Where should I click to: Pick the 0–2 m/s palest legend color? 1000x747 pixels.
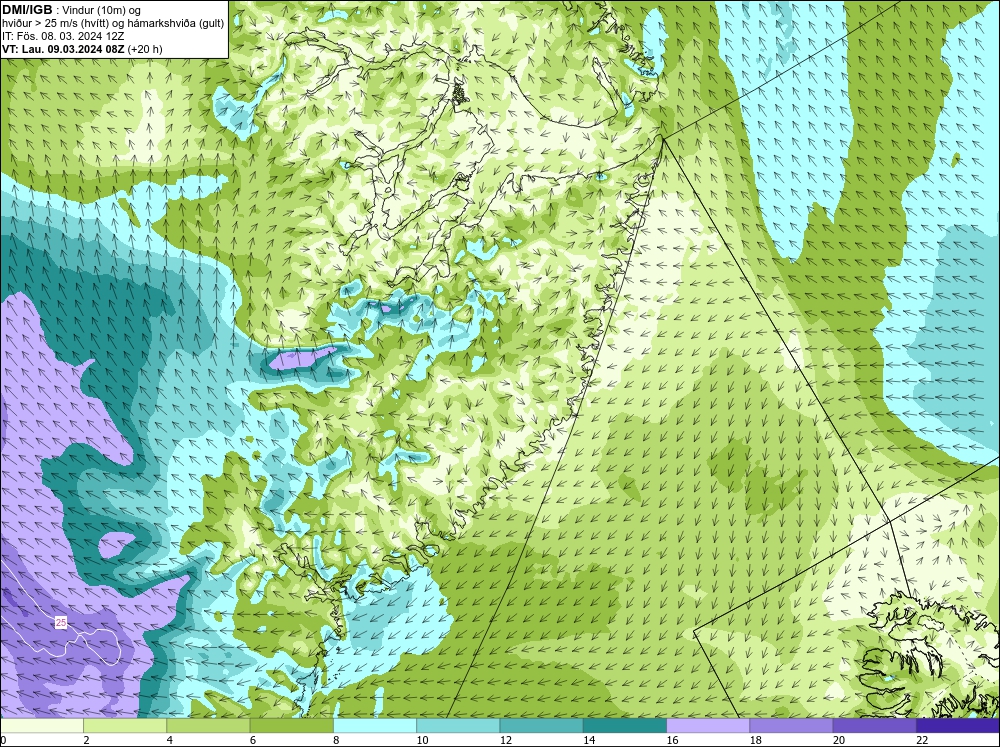pyautogui.click(x=42, y=725)
